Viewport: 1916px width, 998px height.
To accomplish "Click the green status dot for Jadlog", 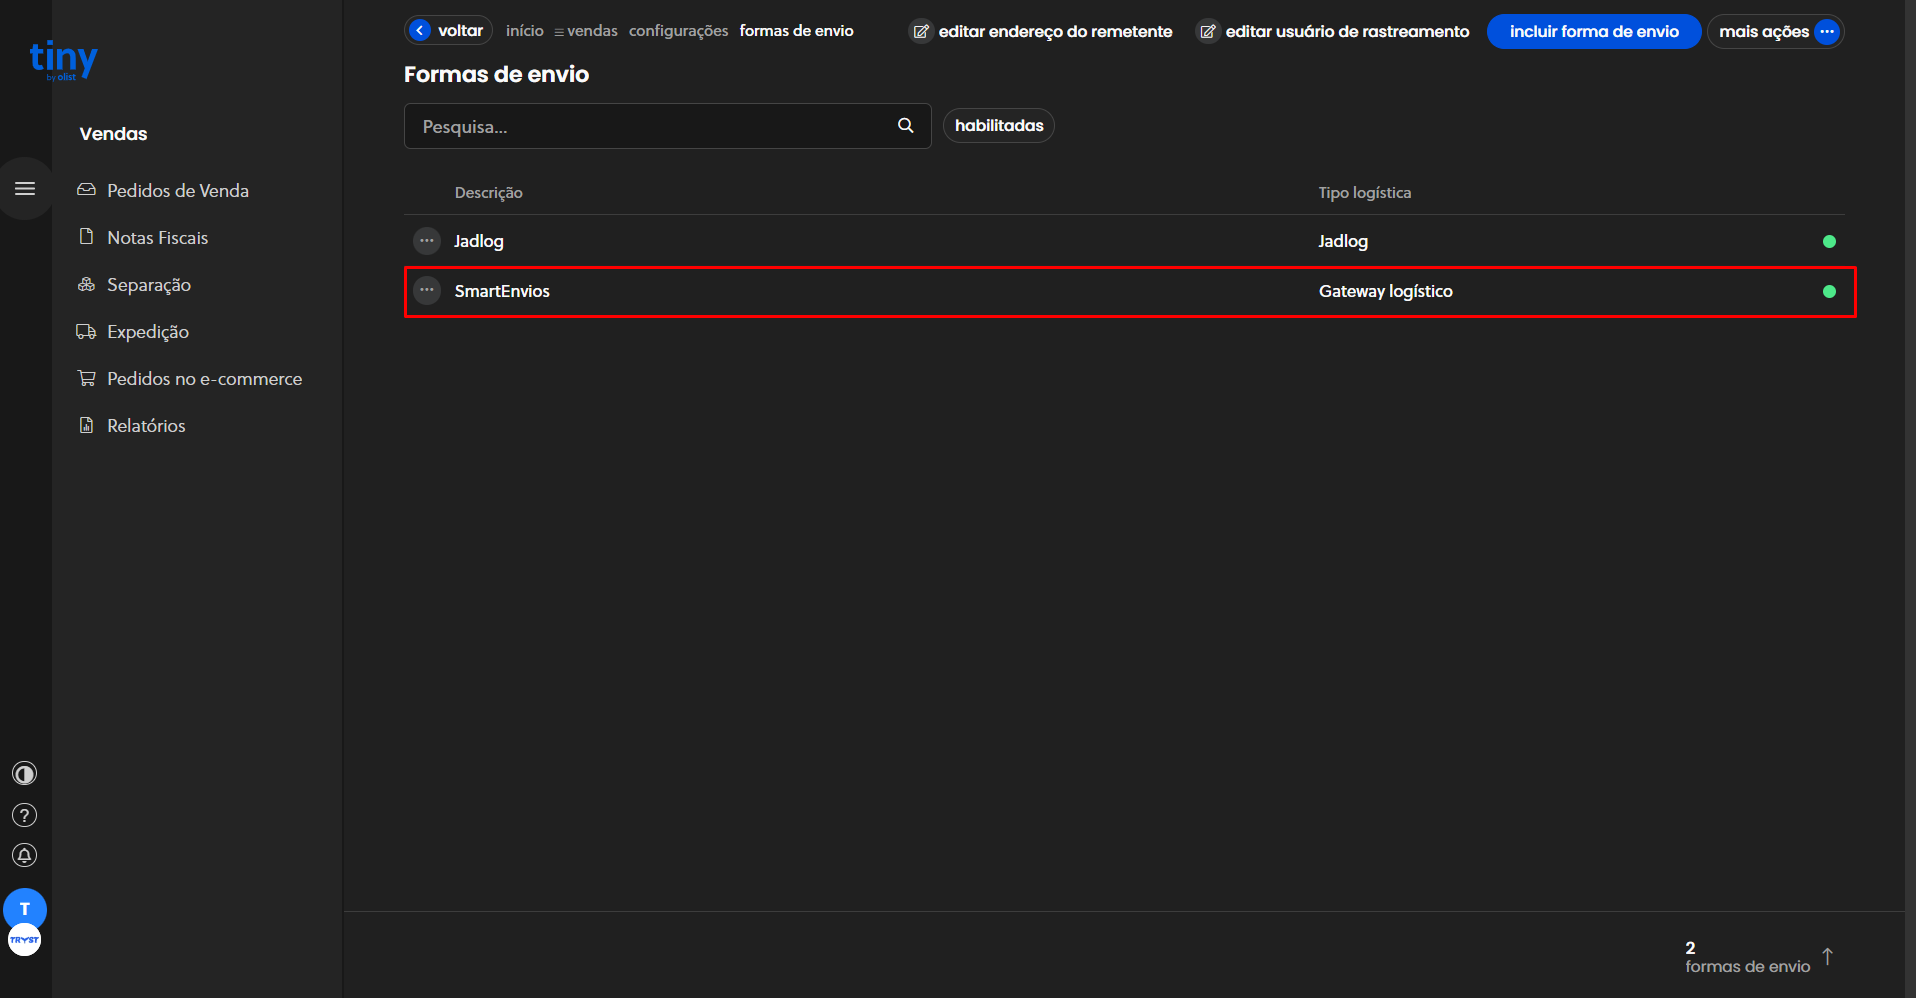I will (1829, 241).
